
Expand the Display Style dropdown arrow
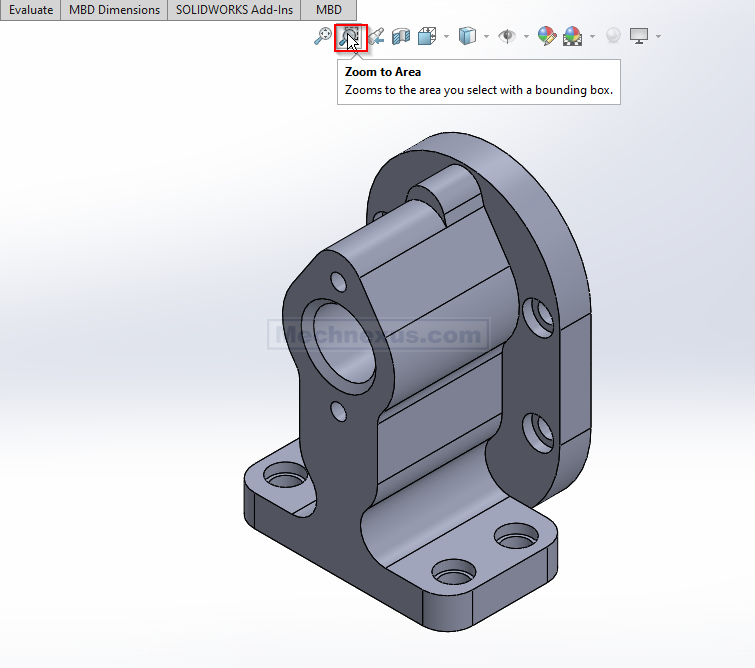click(x=486, y=37)
